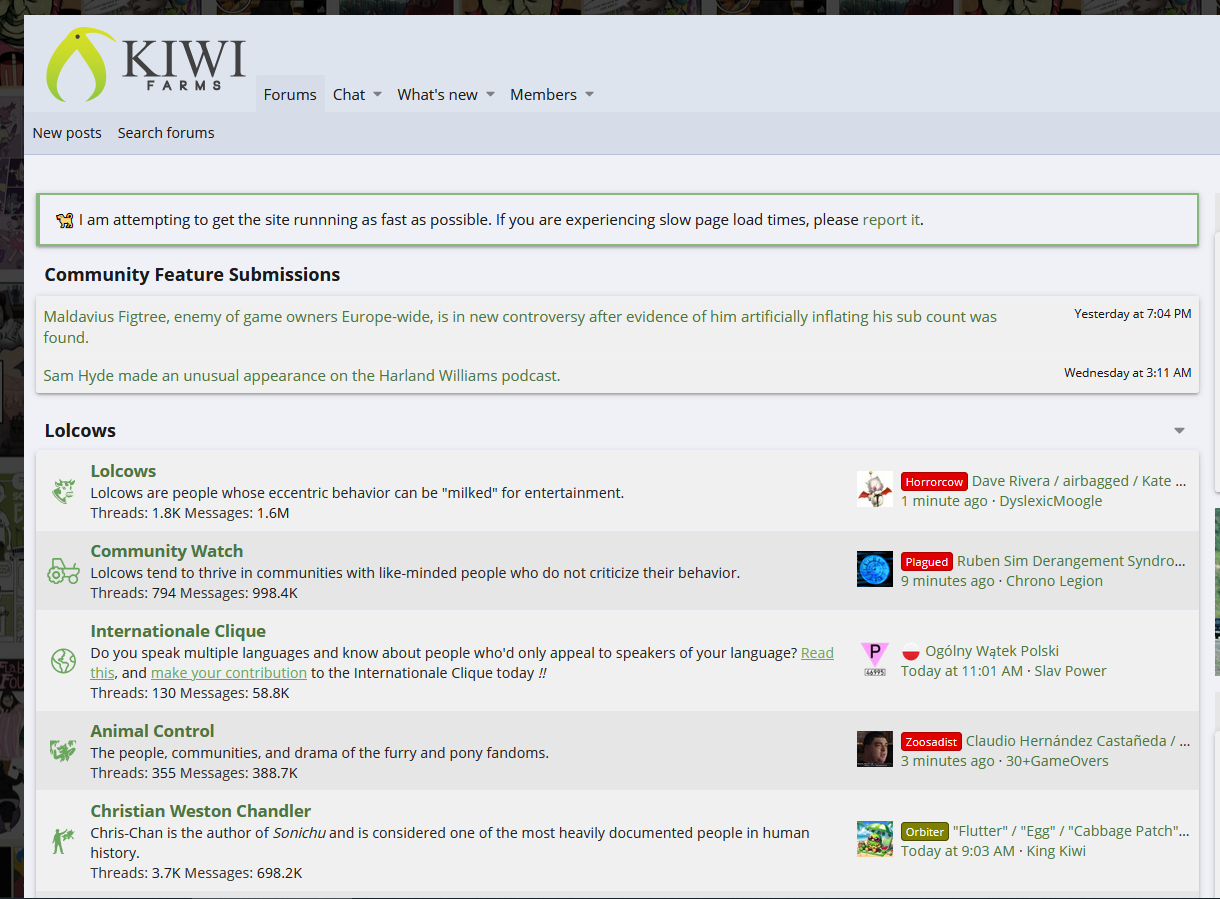Open the Claudio Hernández Castañeda thread

(x=1078, y=741)
